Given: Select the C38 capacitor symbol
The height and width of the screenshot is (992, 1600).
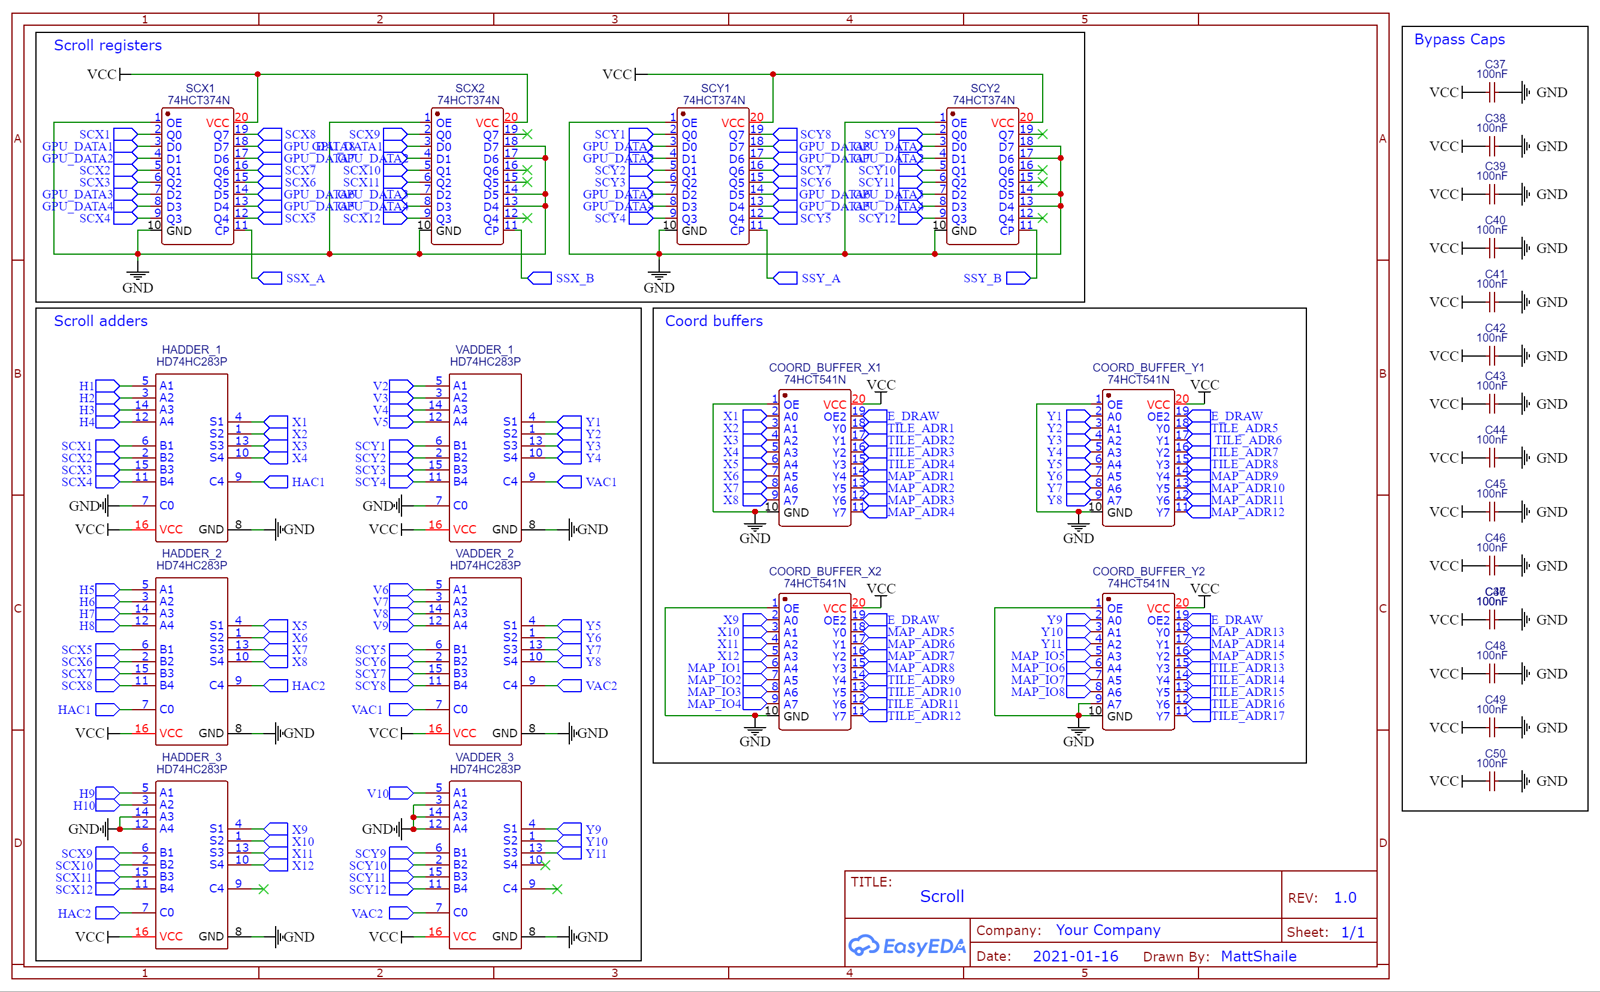Looking at the screenshot, I should [1492, 146].
